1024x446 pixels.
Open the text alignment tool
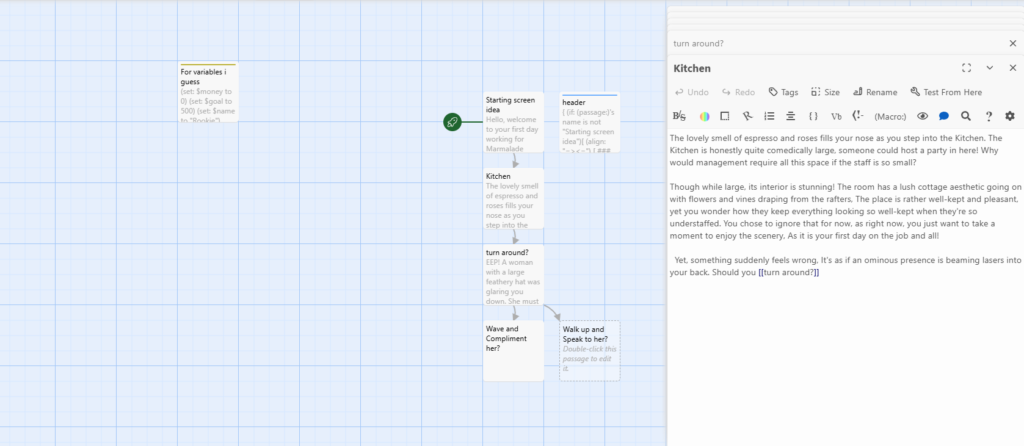click(x=790, y=116)
